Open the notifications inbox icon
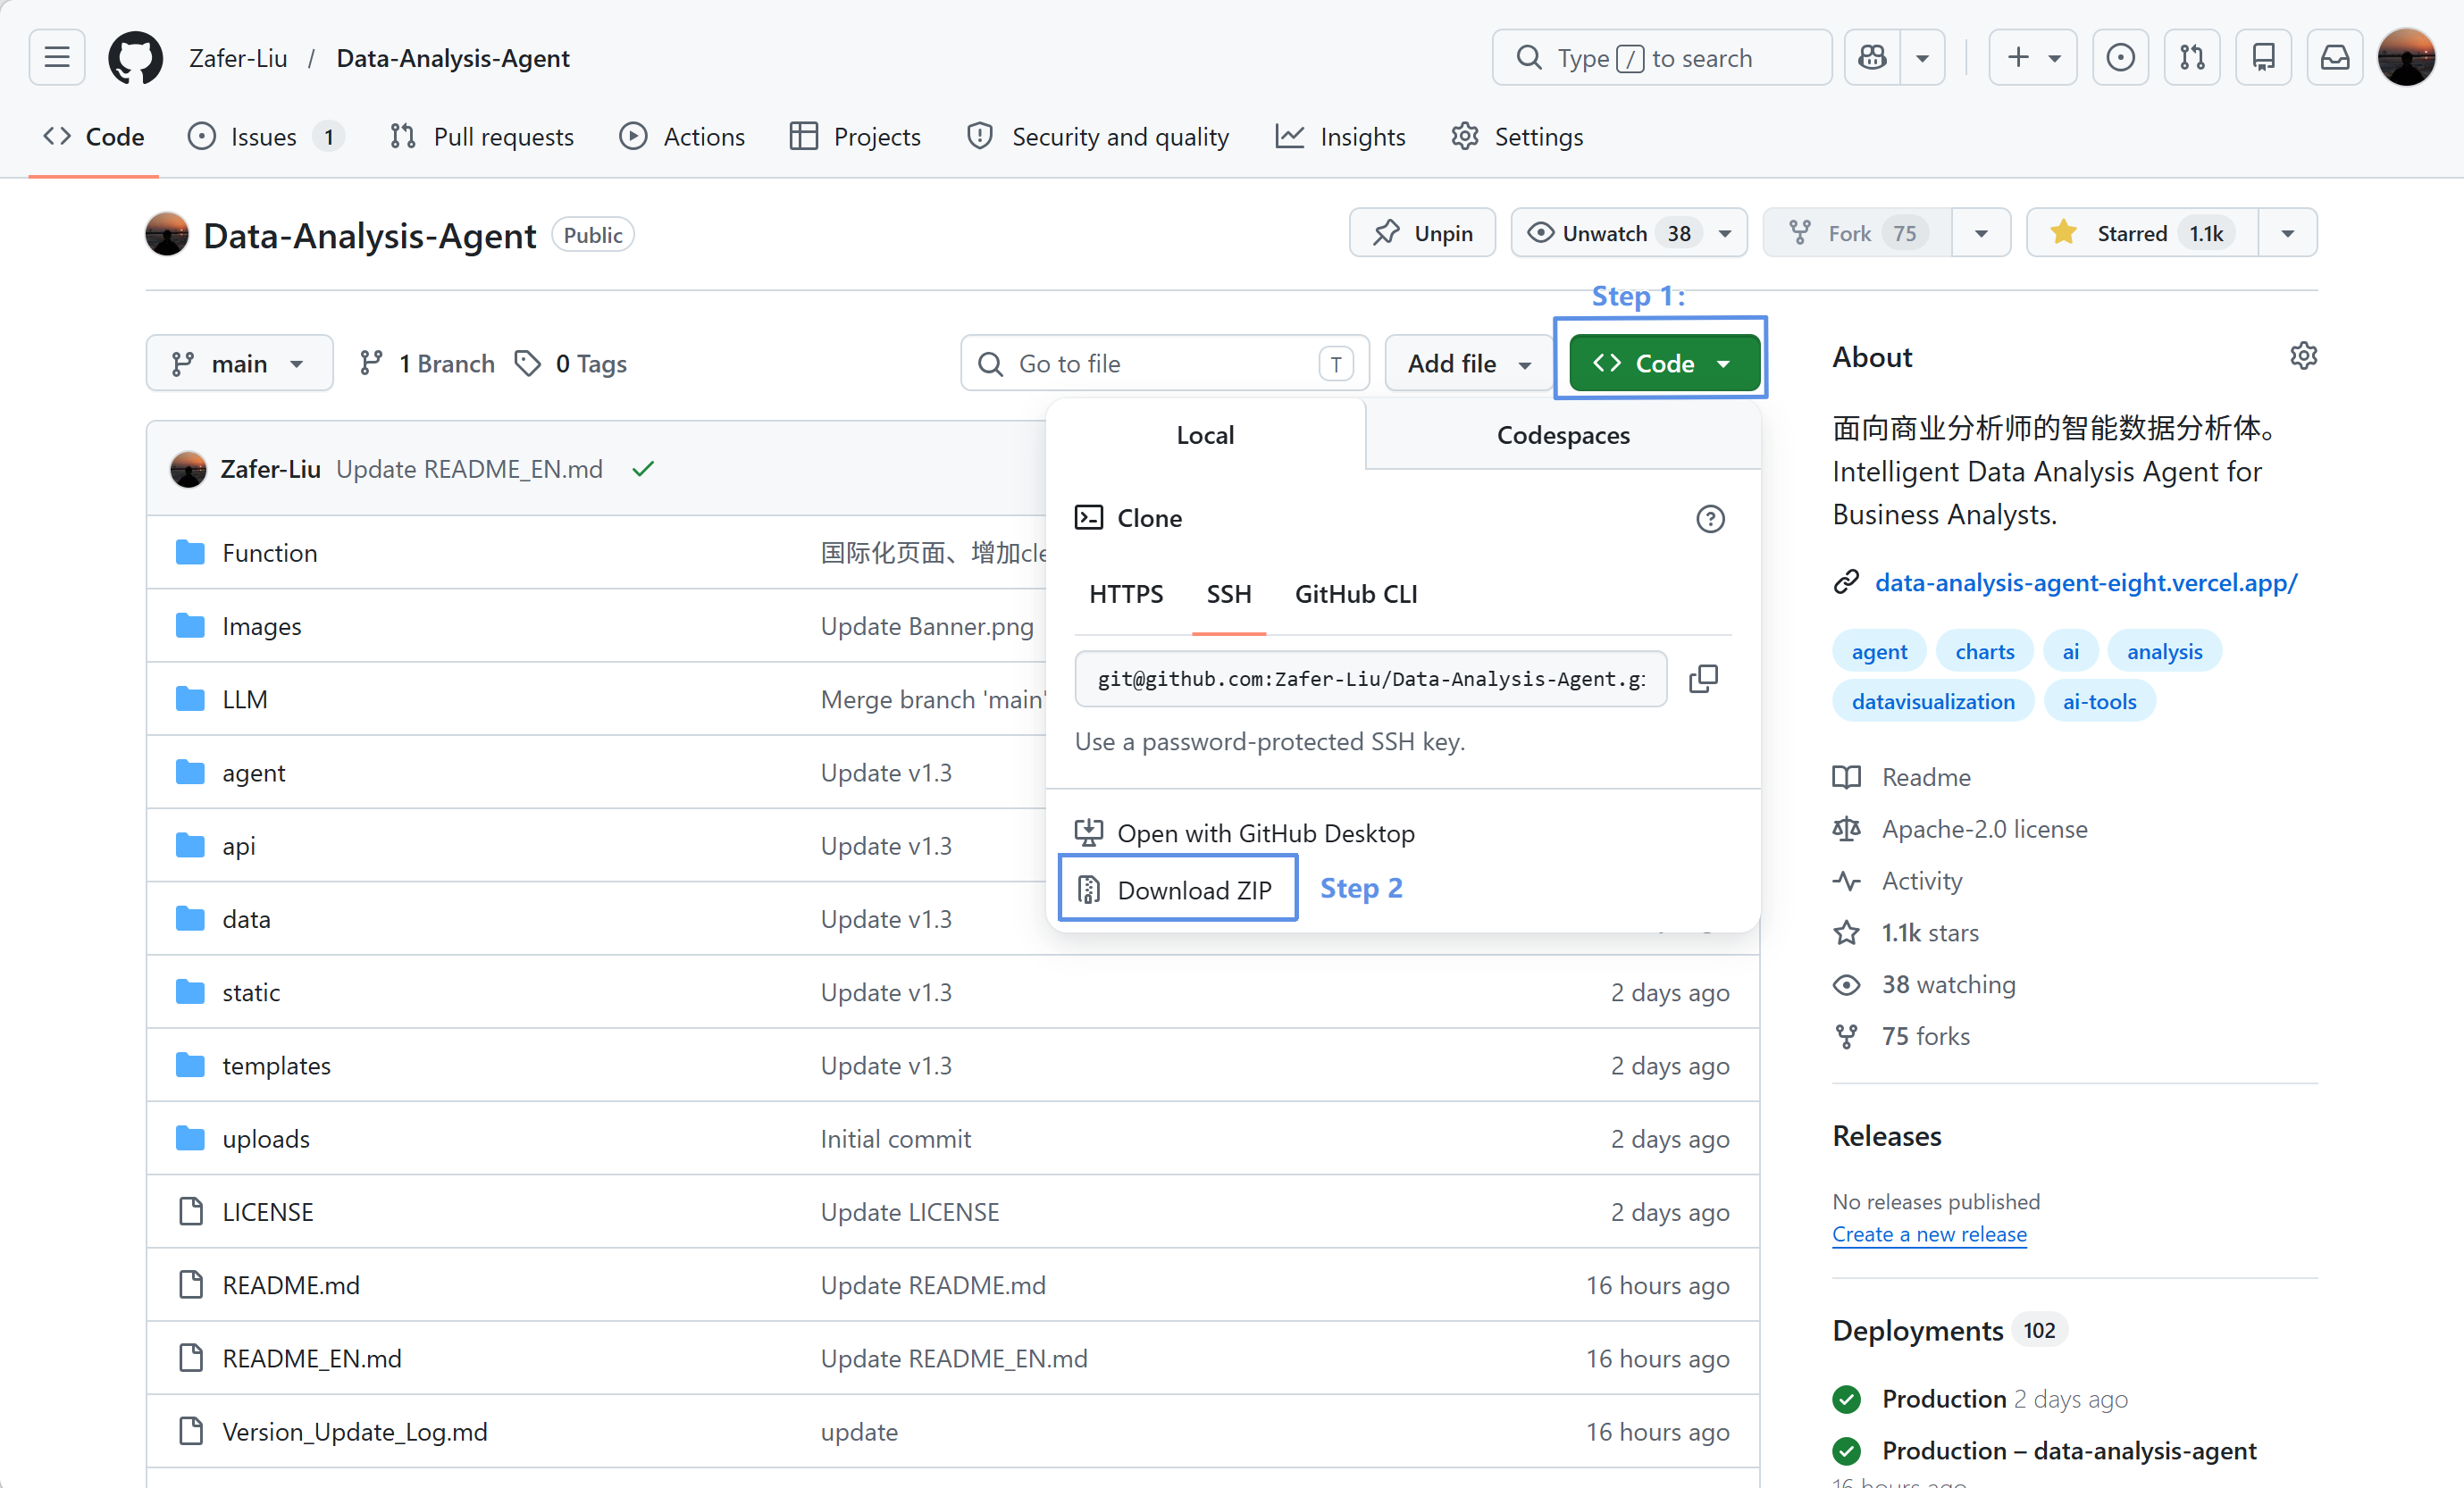This screenshot has width=2464, height=1488. 2335,58
